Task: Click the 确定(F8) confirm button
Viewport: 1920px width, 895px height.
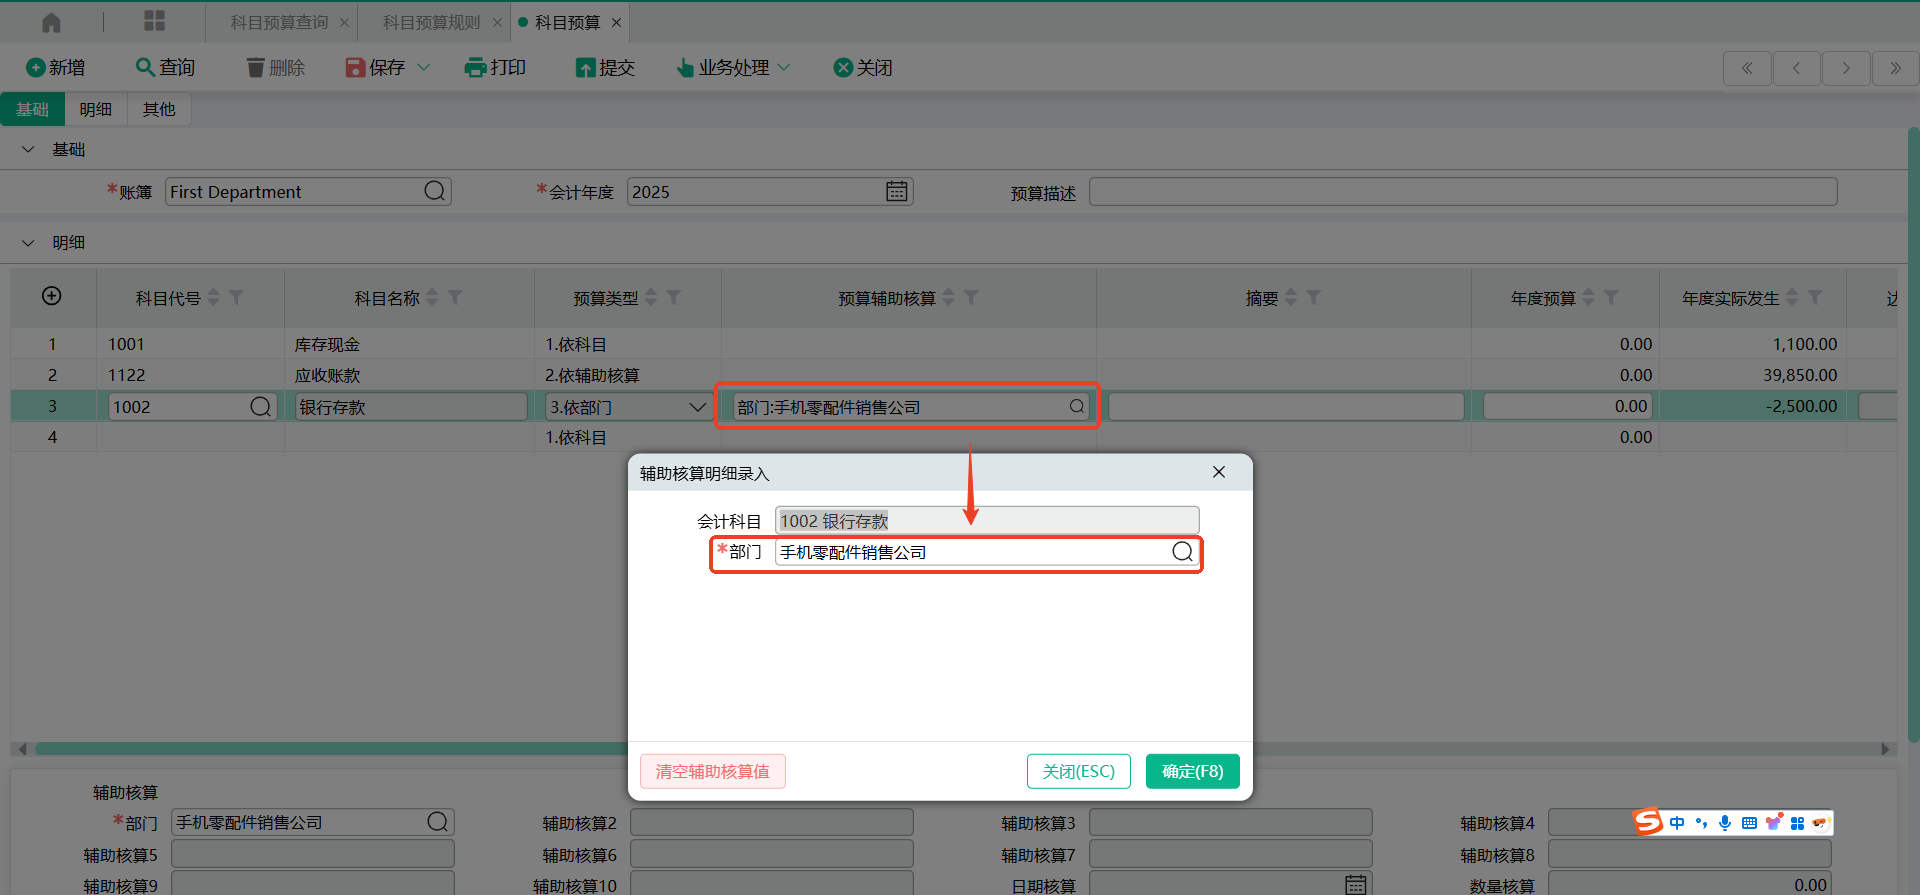Action: [1192, 771]
